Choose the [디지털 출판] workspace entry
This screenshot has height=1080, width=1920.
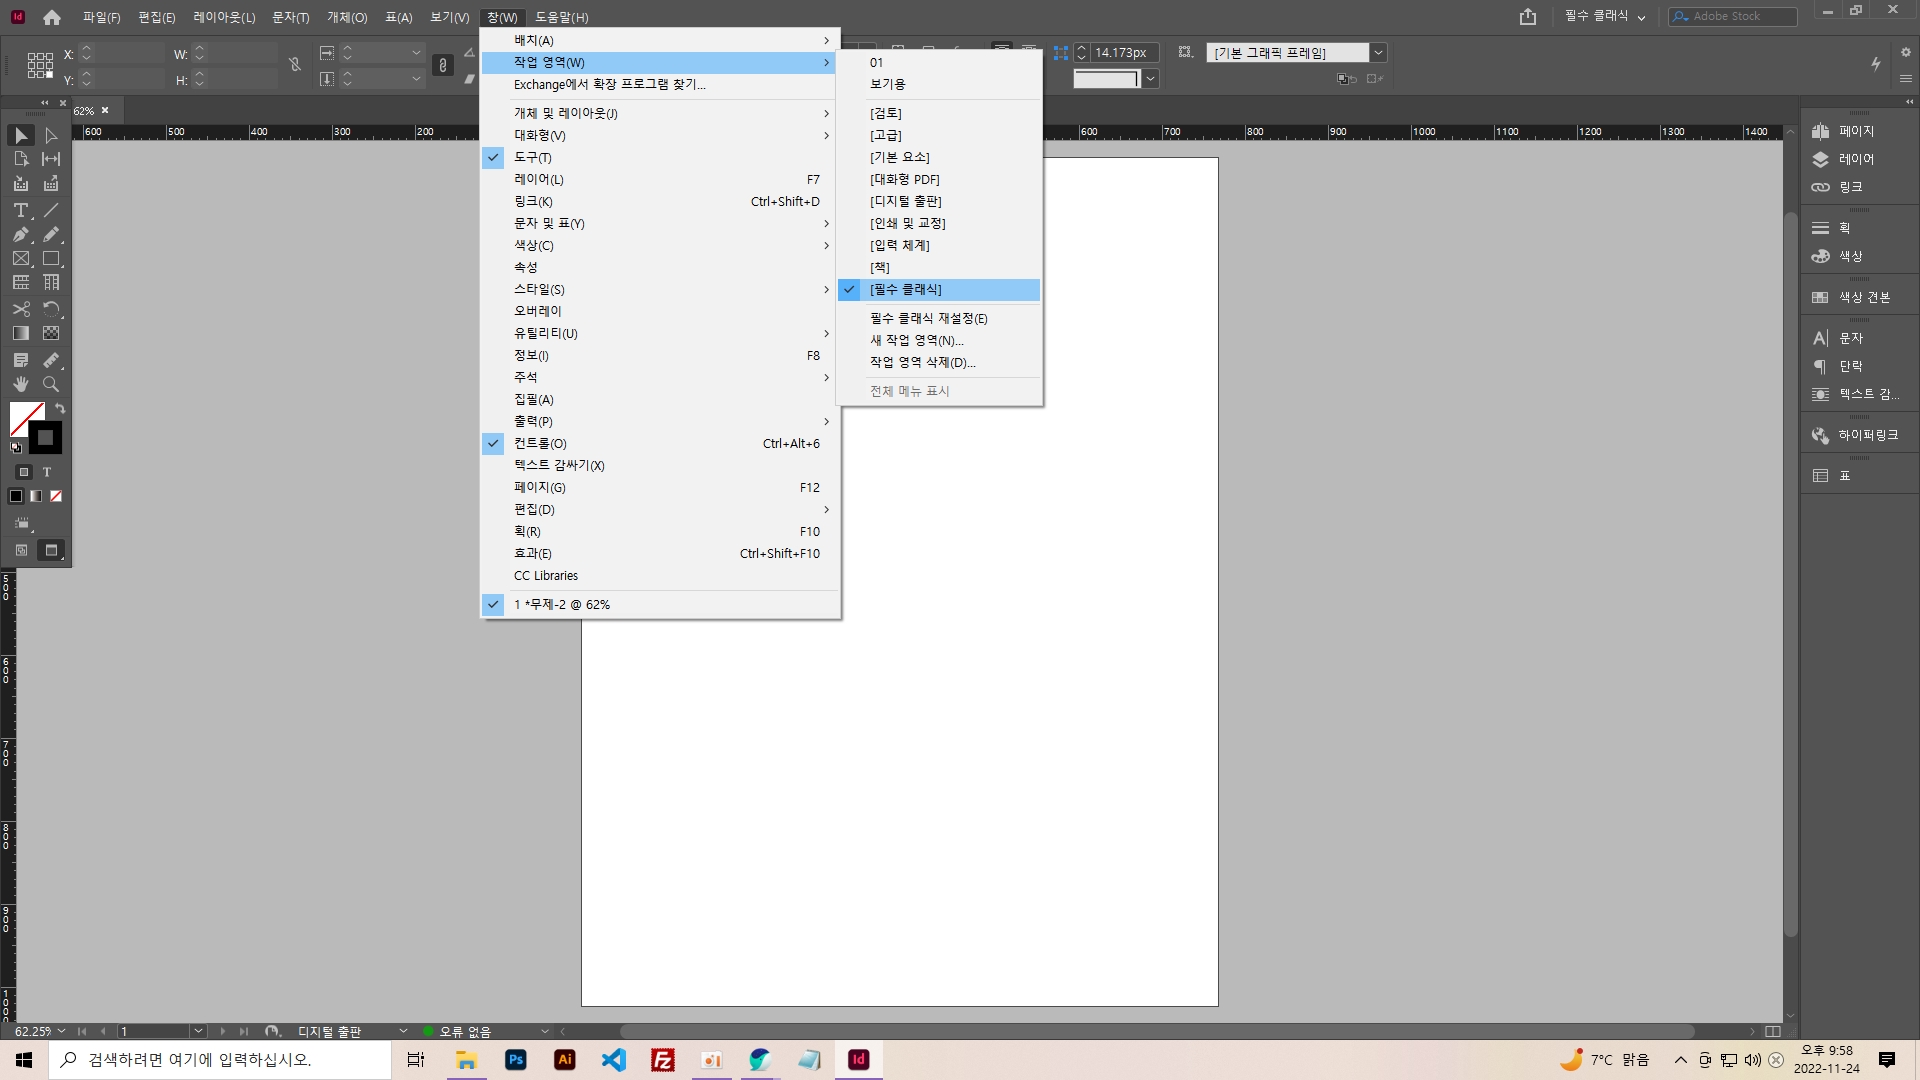[905, 201]
